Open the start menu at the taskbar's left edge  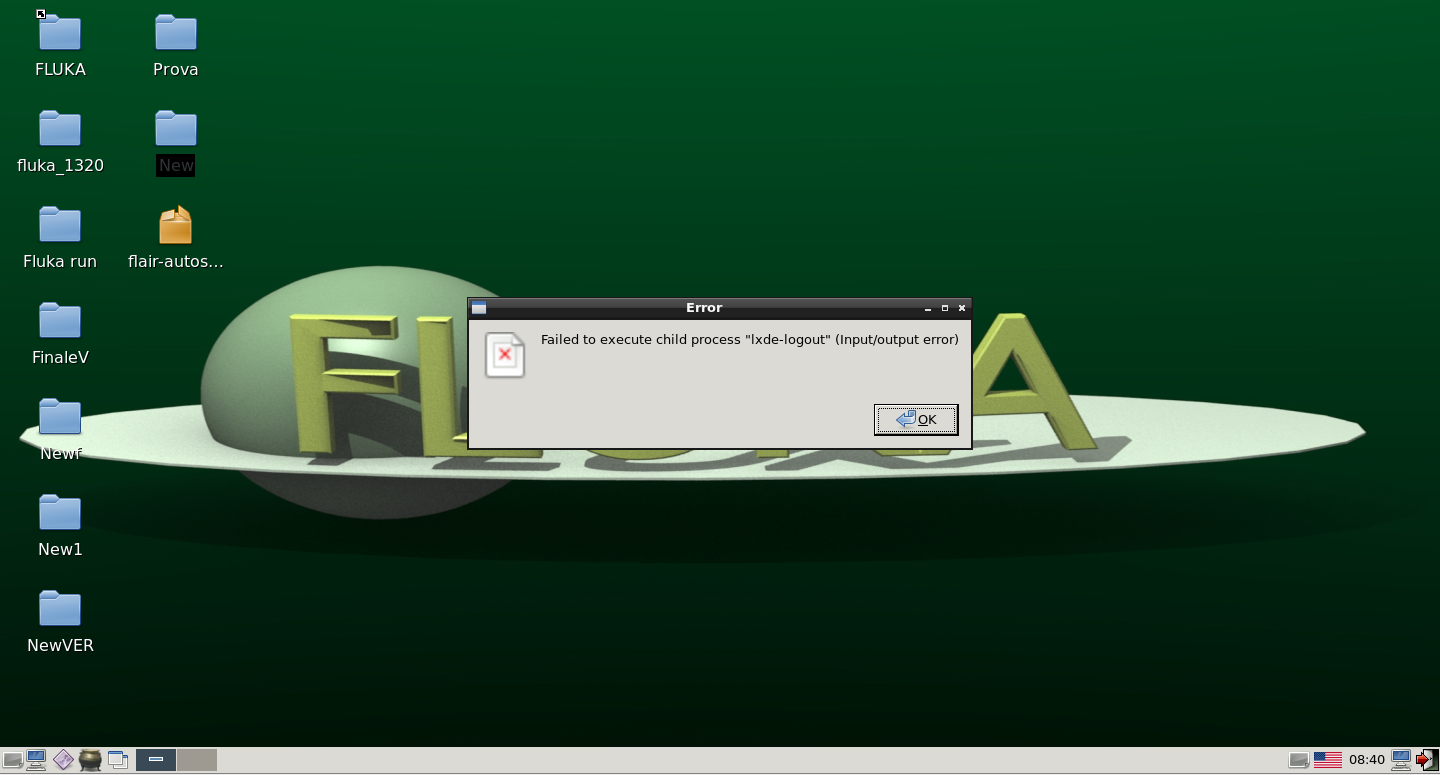click(13, 760)
